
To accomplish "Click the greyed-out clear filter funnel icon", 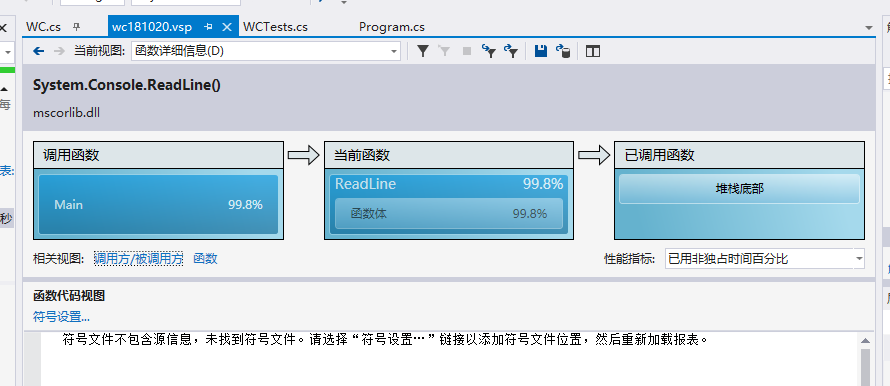I will pyautogui.click(x=444, y=51).
